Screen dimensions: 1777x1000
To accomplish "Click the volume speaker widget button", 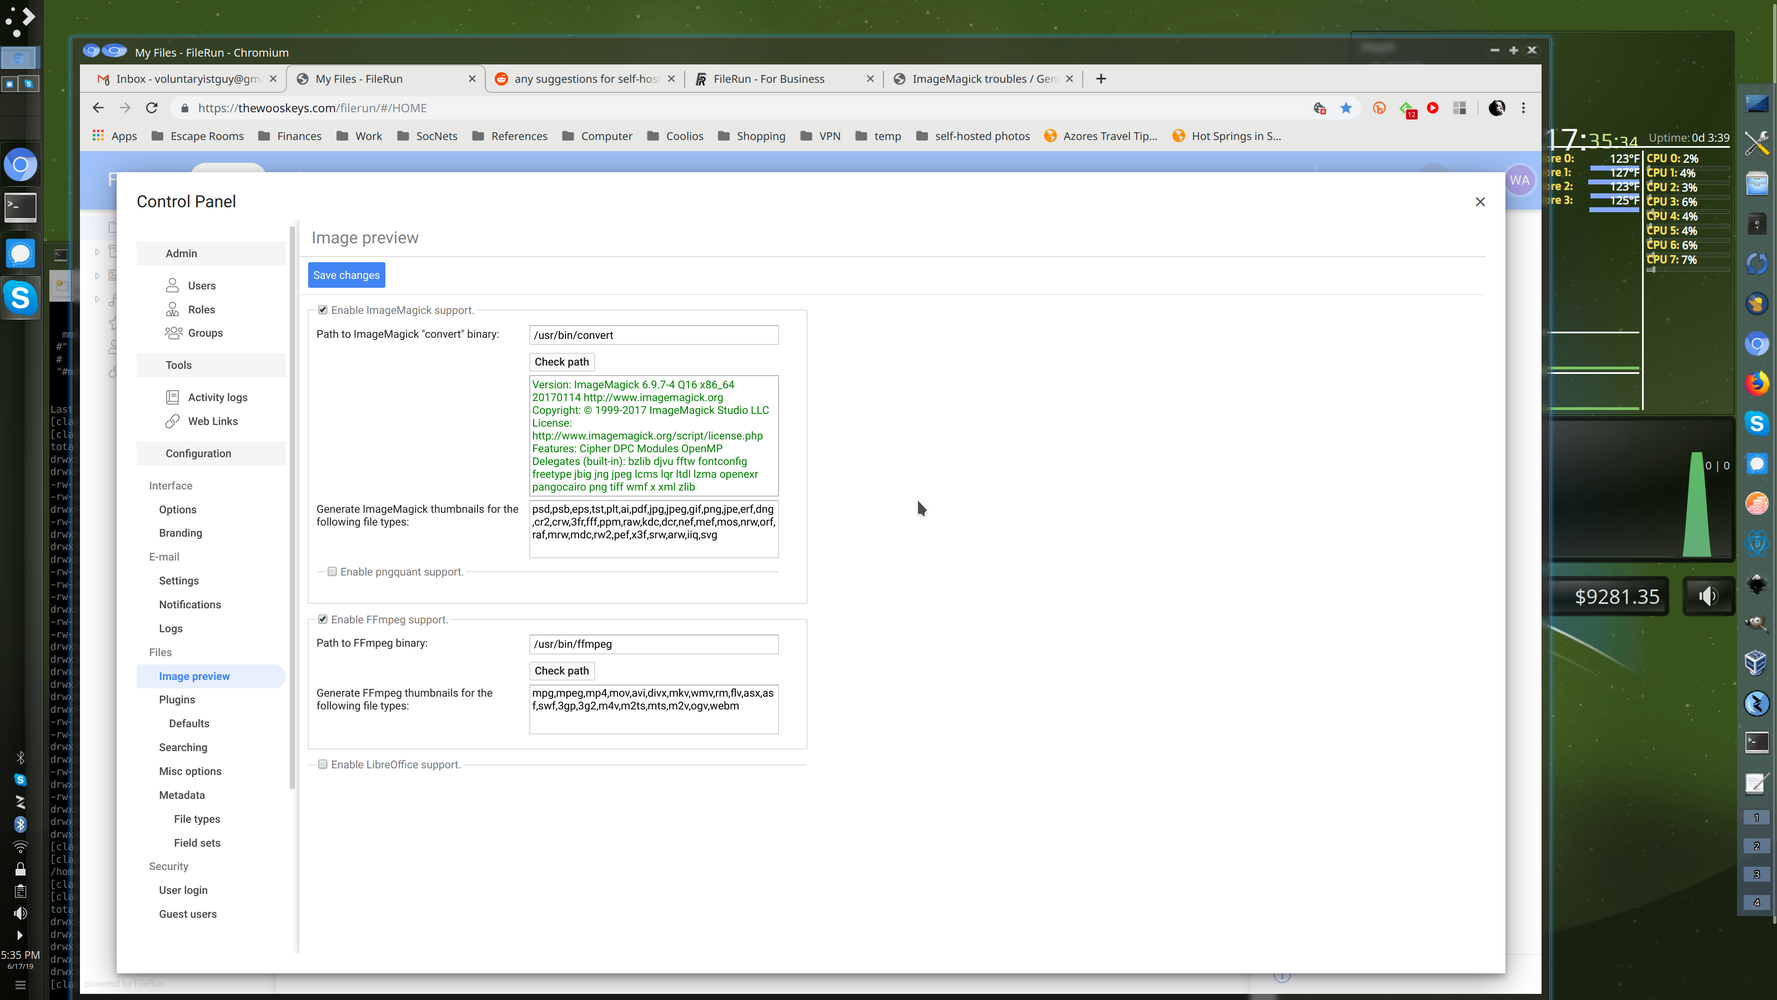I will click(x=1708, y=597).
